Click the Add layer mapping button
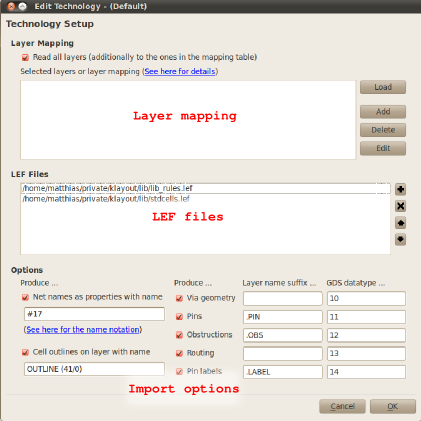Viewport: 421px width, 421px height. [x=383, y=112]
